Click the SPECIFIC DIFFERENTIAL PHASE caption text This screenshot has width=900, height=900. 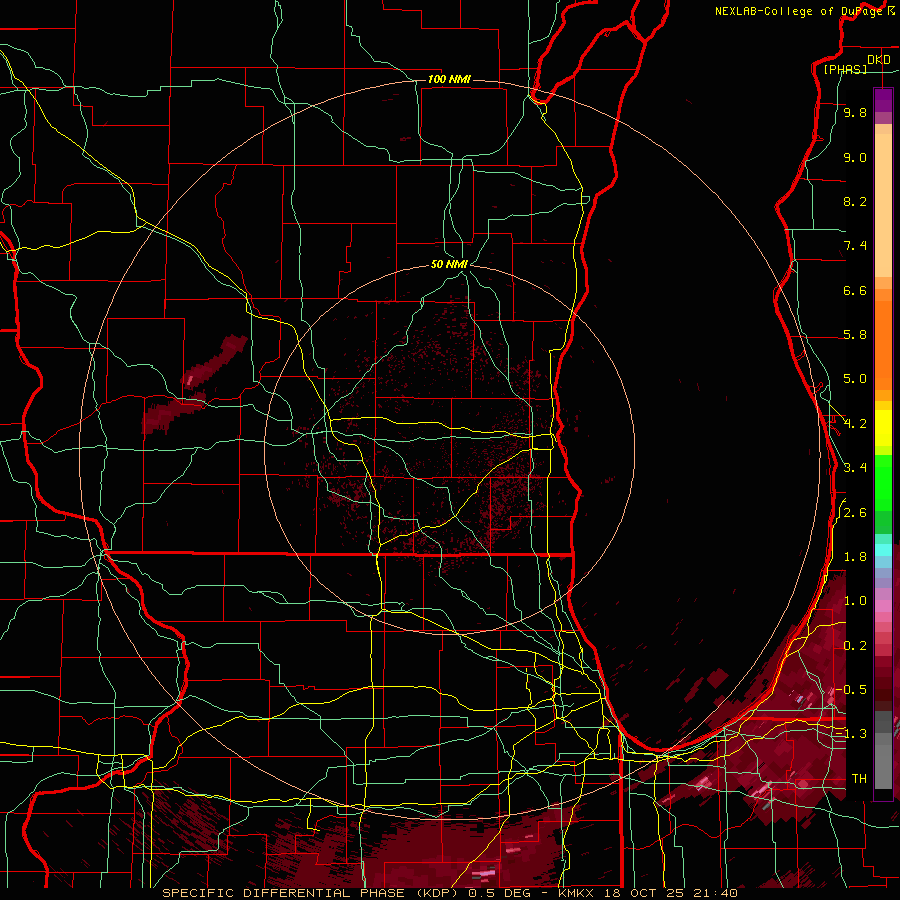click(285, 893)
